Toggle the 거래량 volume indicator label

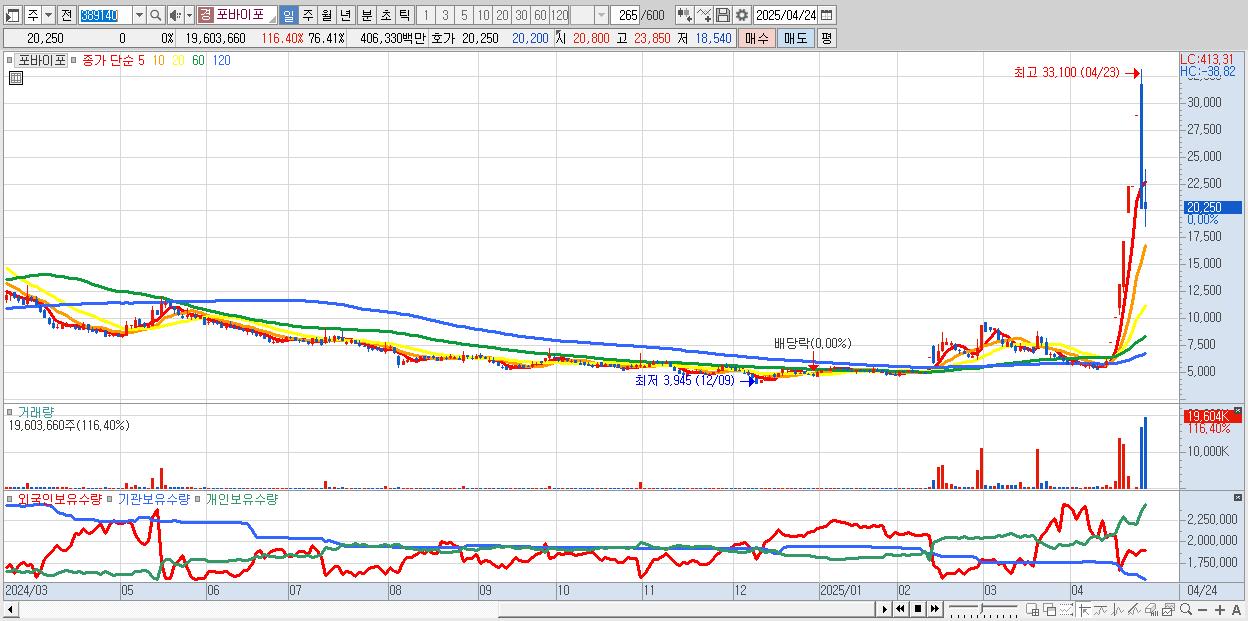point(35,411)
